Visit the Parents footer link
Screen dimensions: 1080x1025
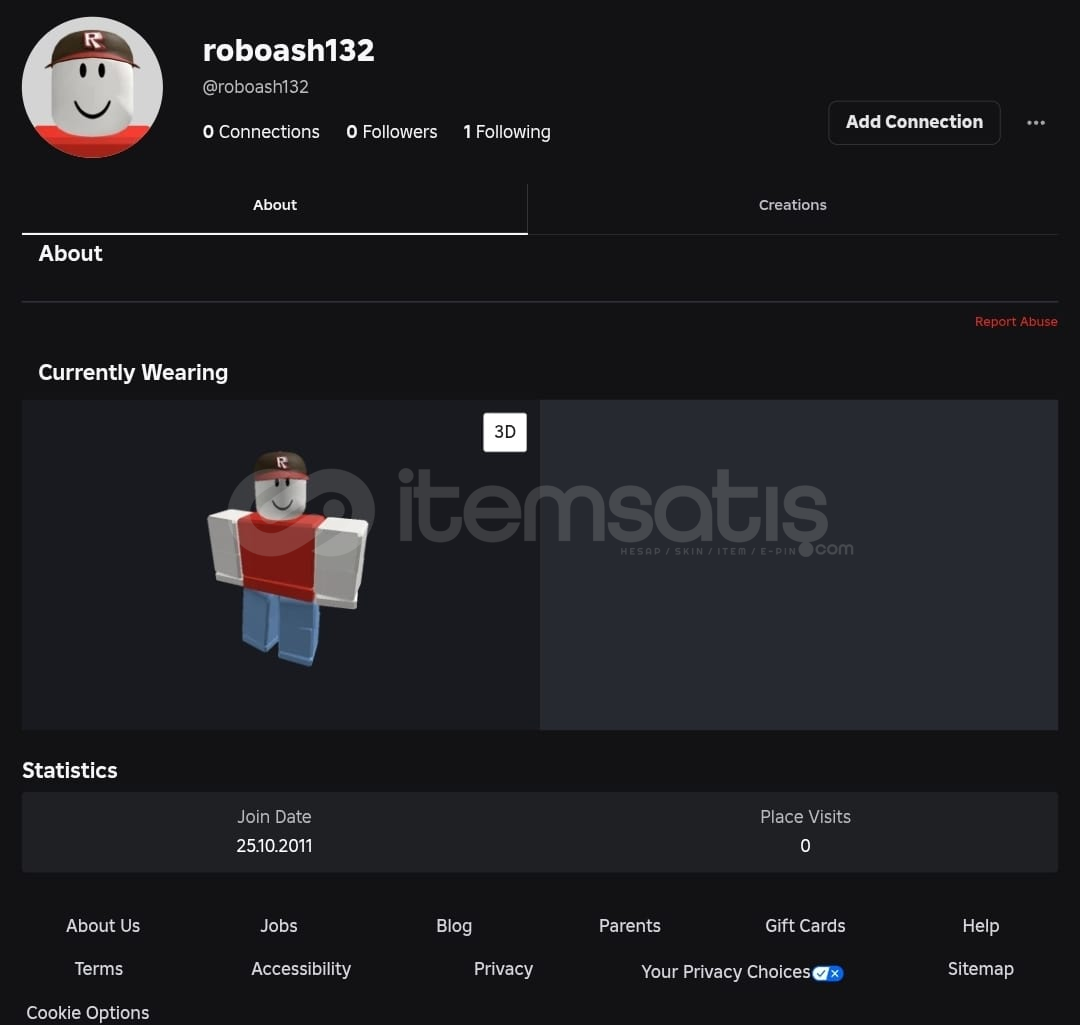coord(630,926)
